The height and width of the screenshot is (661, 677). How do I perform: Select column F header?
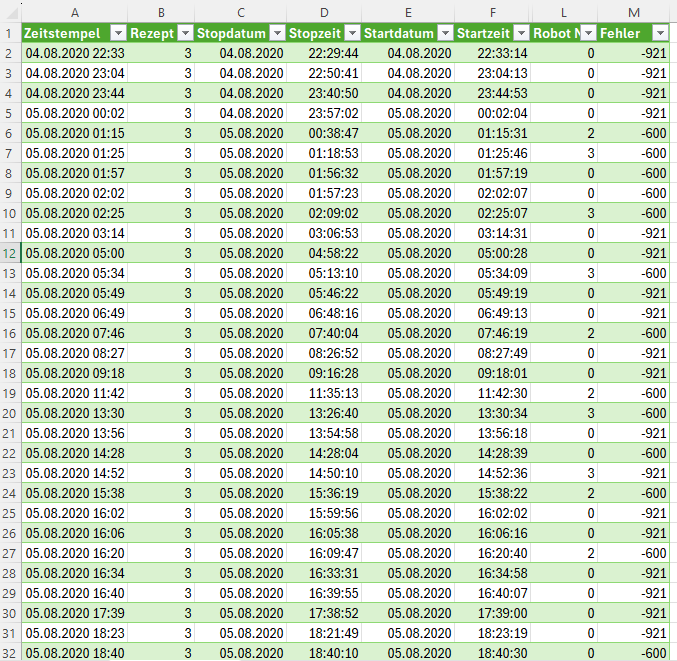point(493,13)
